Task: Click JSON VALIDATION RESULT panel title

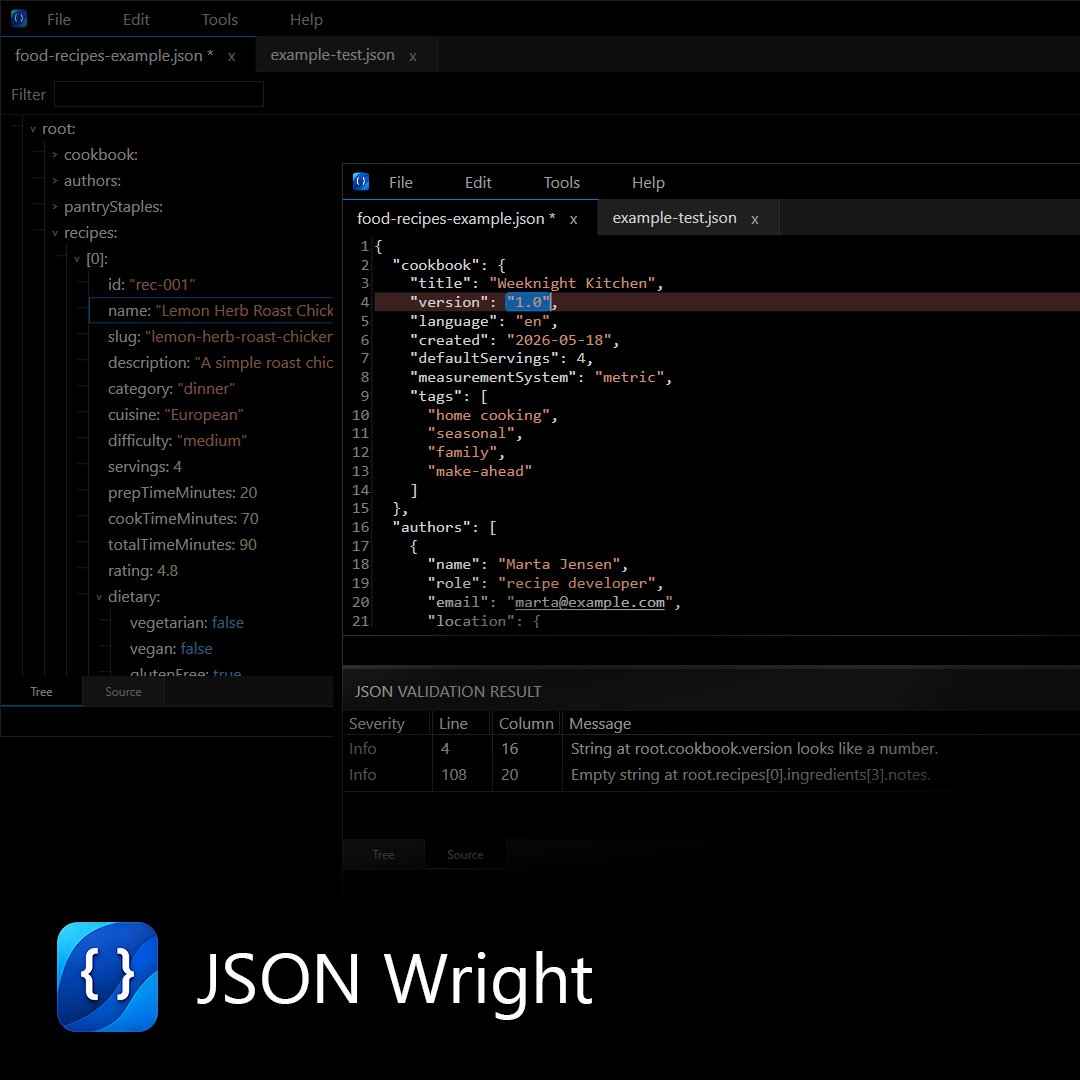Action: pyautogui.click(x=448, y=692)
